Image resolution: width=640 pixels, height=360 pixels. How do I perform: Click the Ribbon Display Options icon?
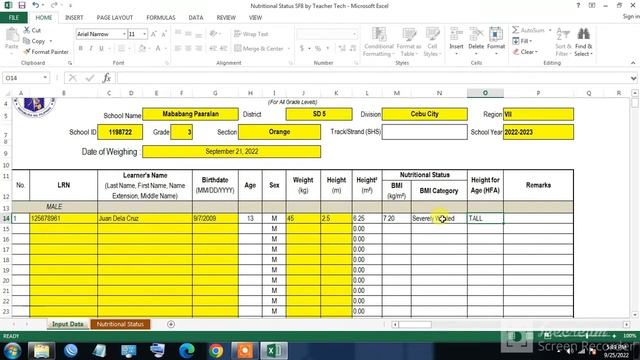(x=592, y=5)
